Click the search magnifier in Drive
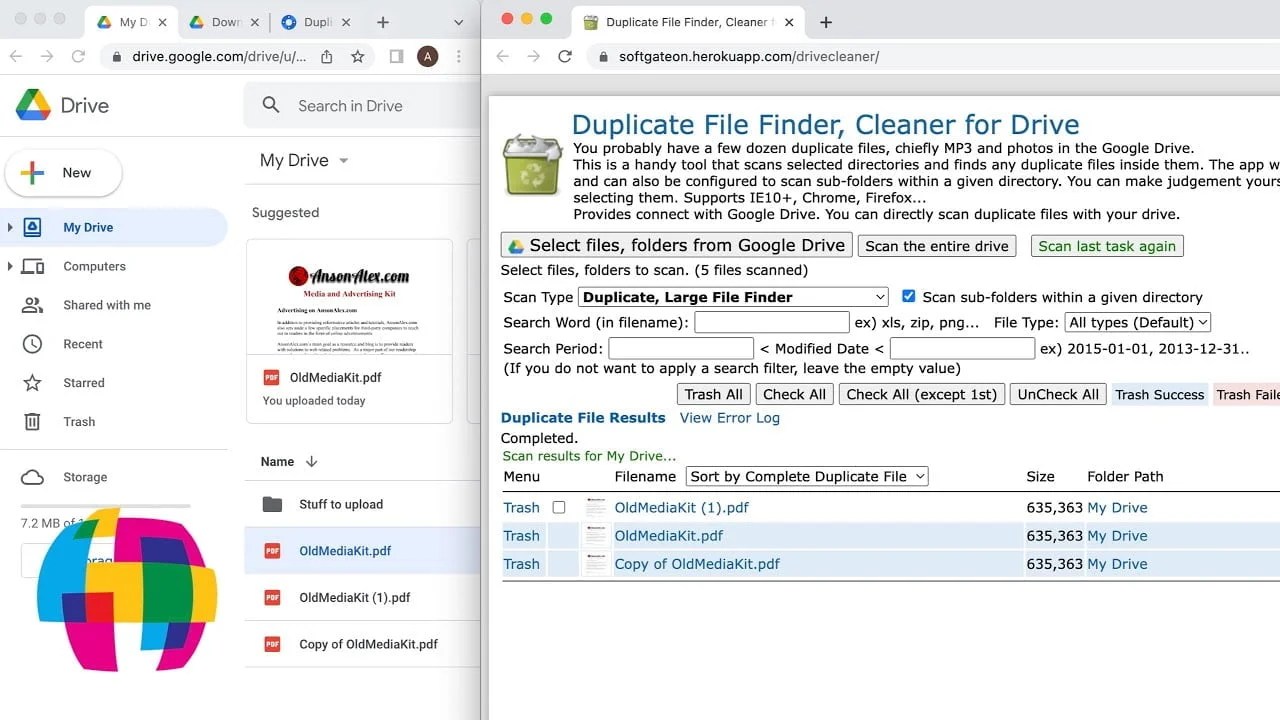This screenshot has height=720, width=1280. (269, 105)
